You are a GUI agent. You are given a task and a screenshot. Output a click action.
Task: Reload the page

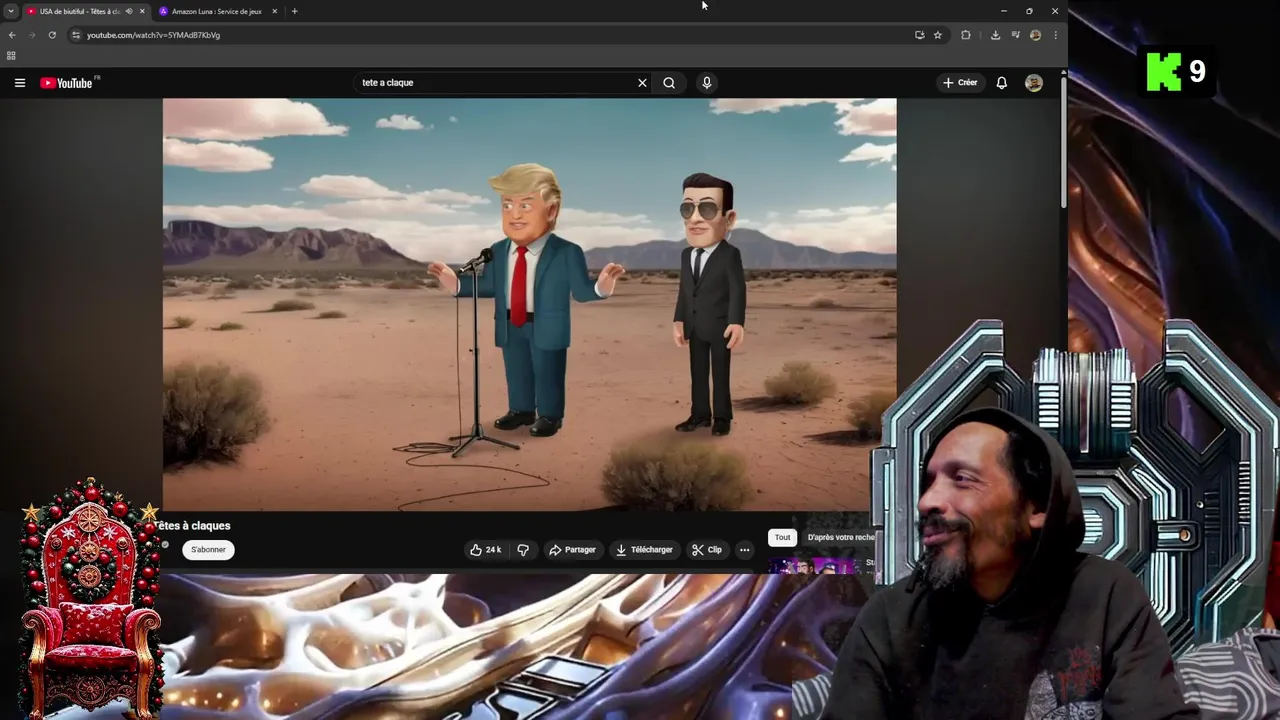[52, 35]
